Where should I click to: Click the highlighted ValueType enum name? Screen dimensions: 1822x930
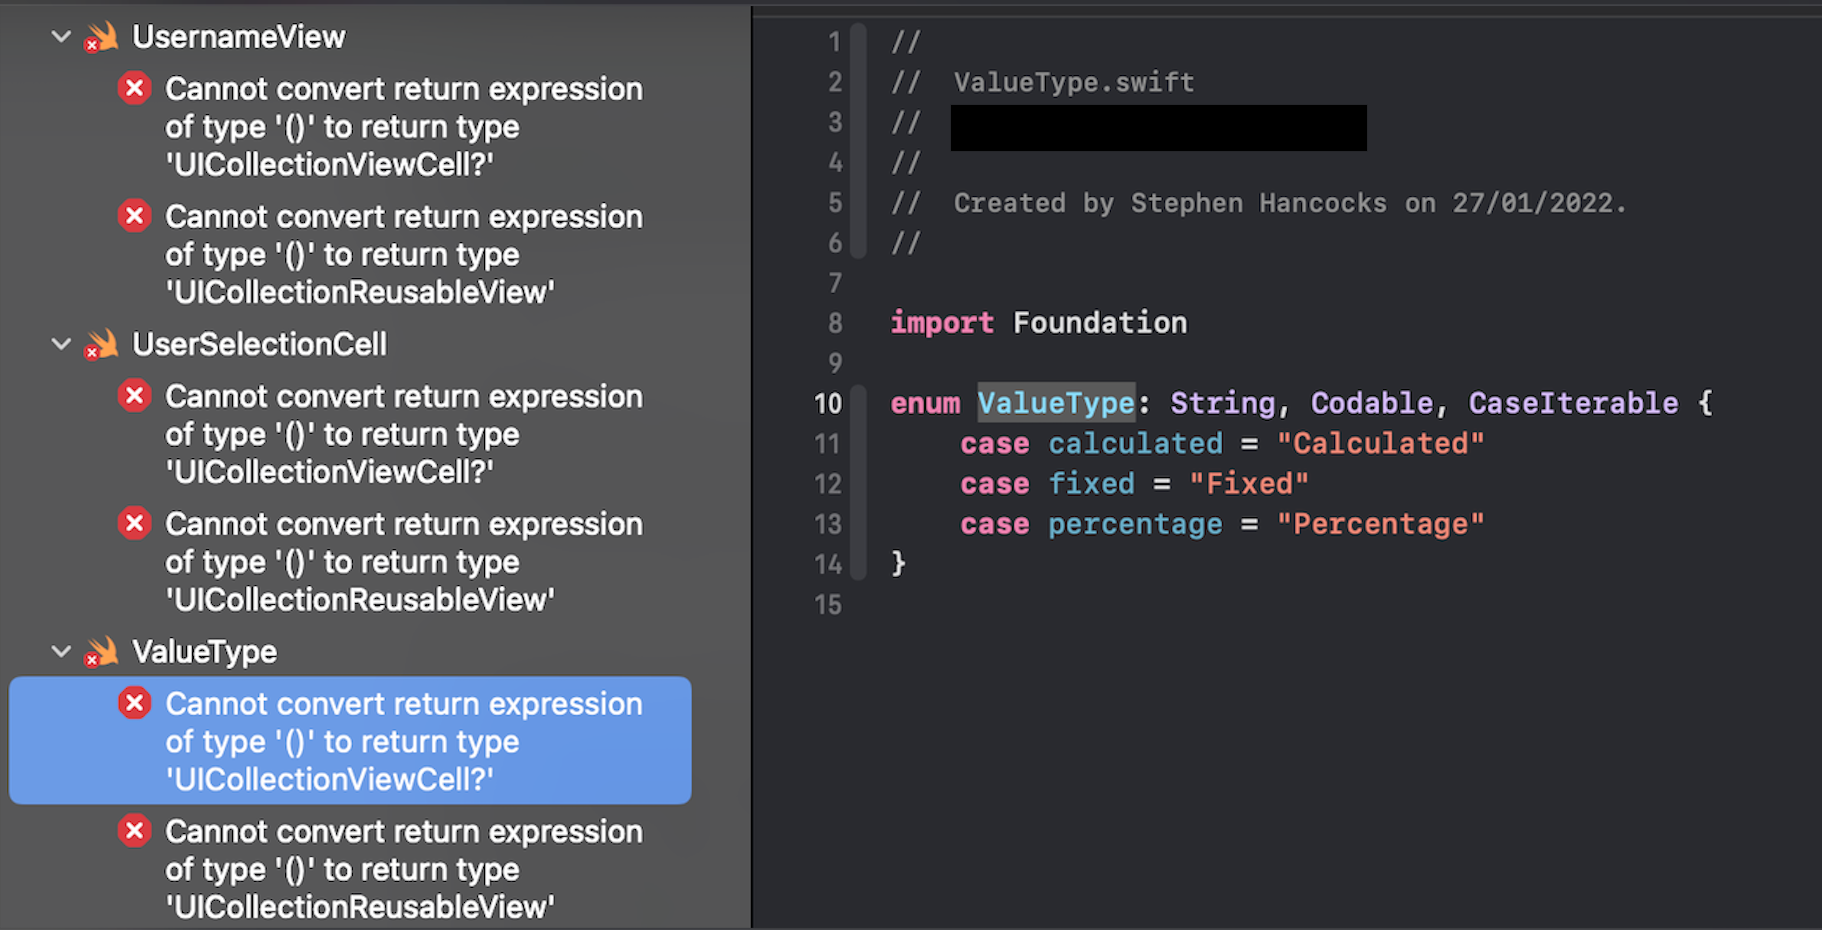(1056, 403)
